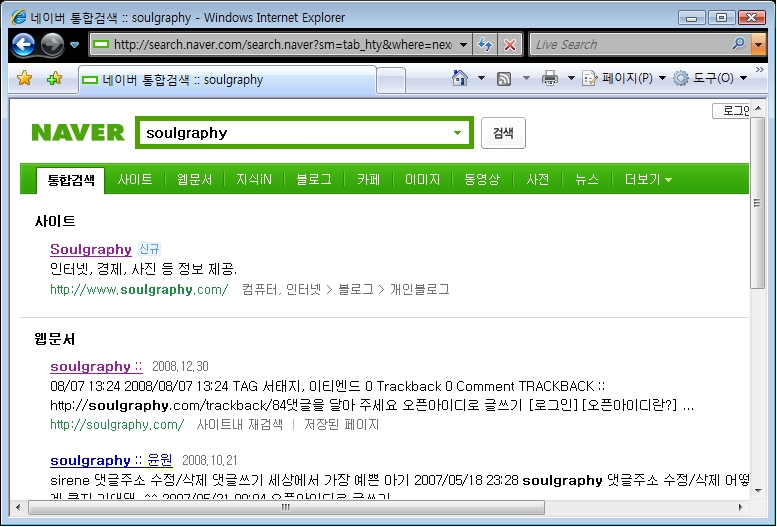Click the vertical scrollbar thumb
777x527 pixels.
758,202
